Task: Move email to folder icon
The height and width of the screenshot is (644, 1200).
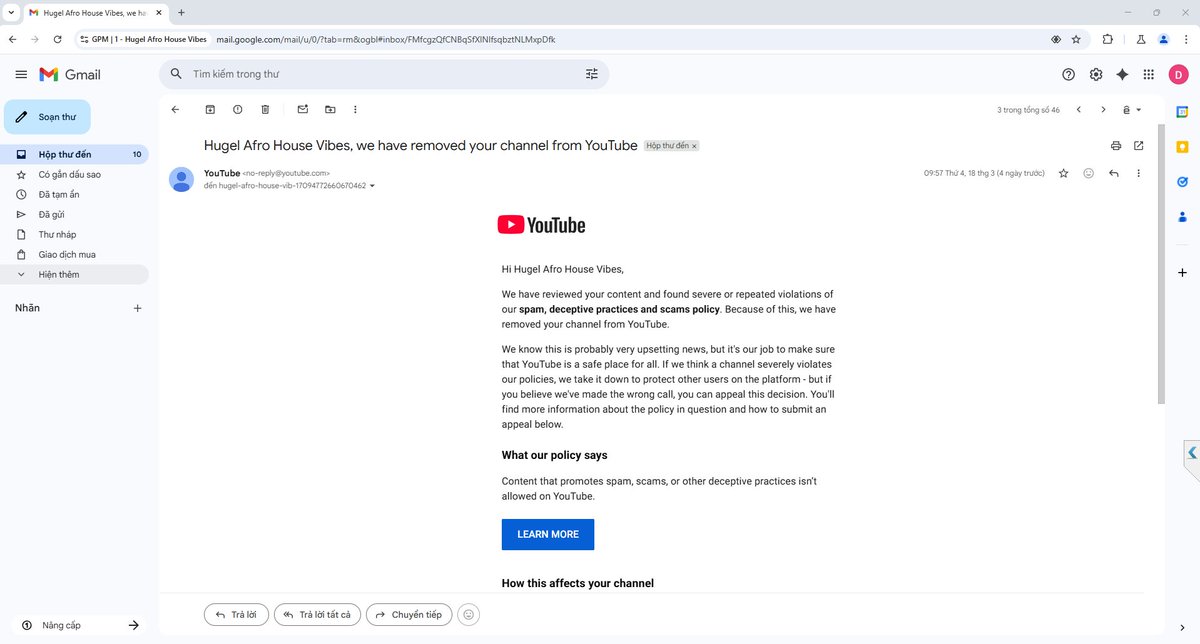Action: tap(330, 109)
